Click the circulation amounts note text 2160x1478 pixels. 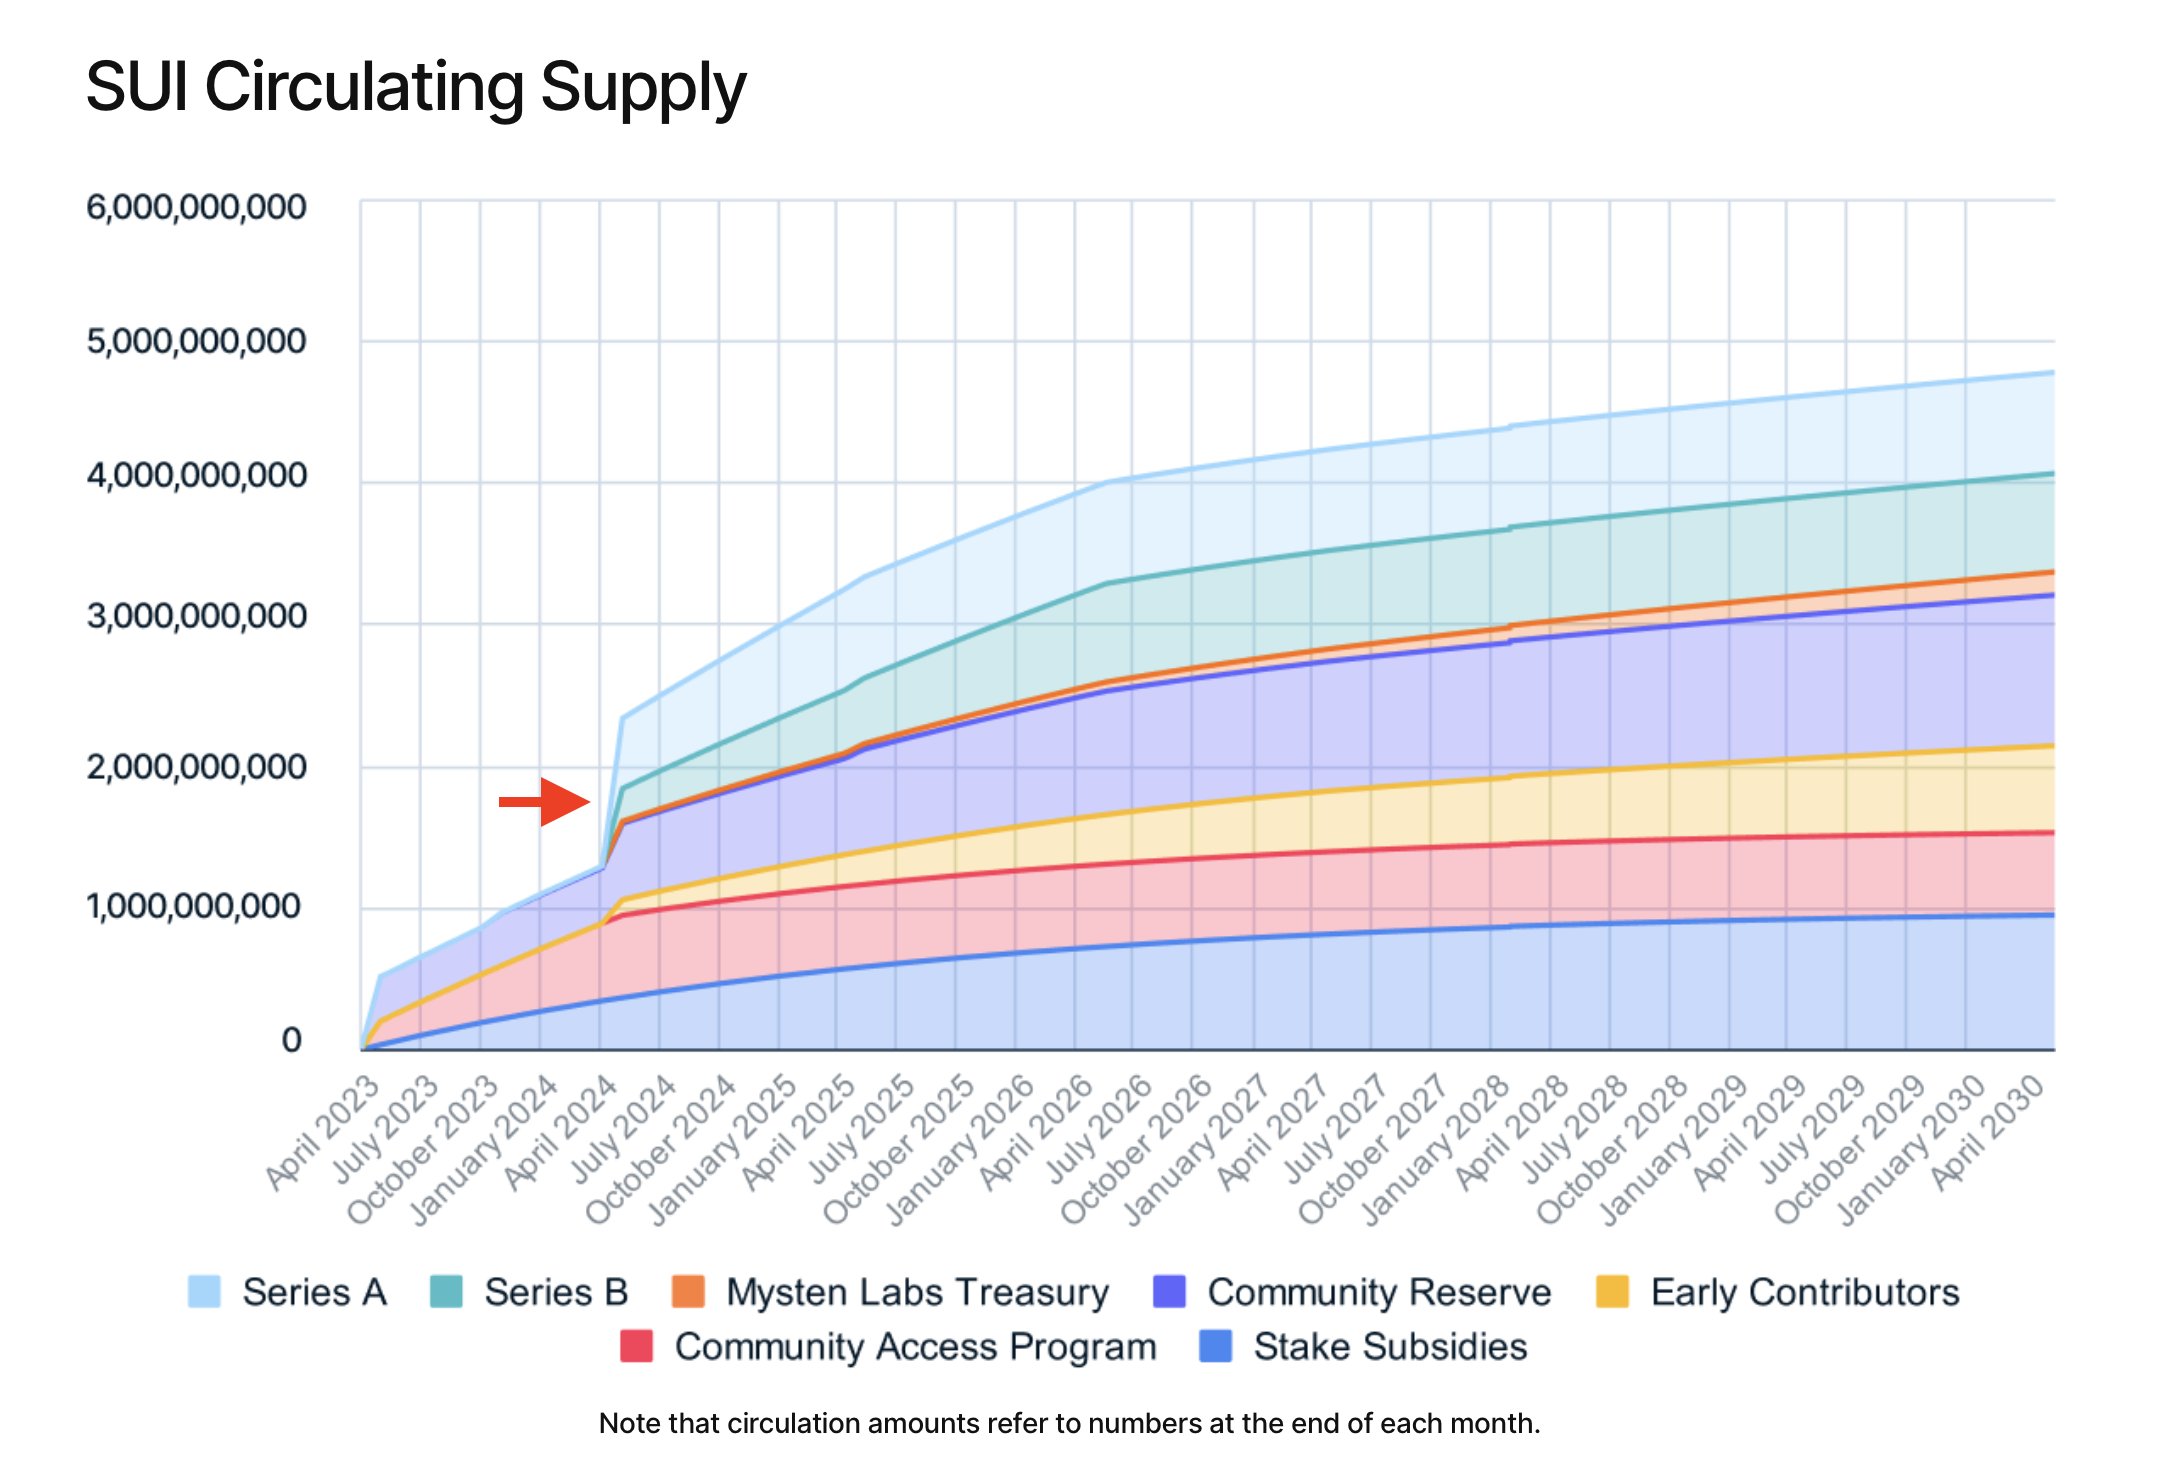1069,1423
